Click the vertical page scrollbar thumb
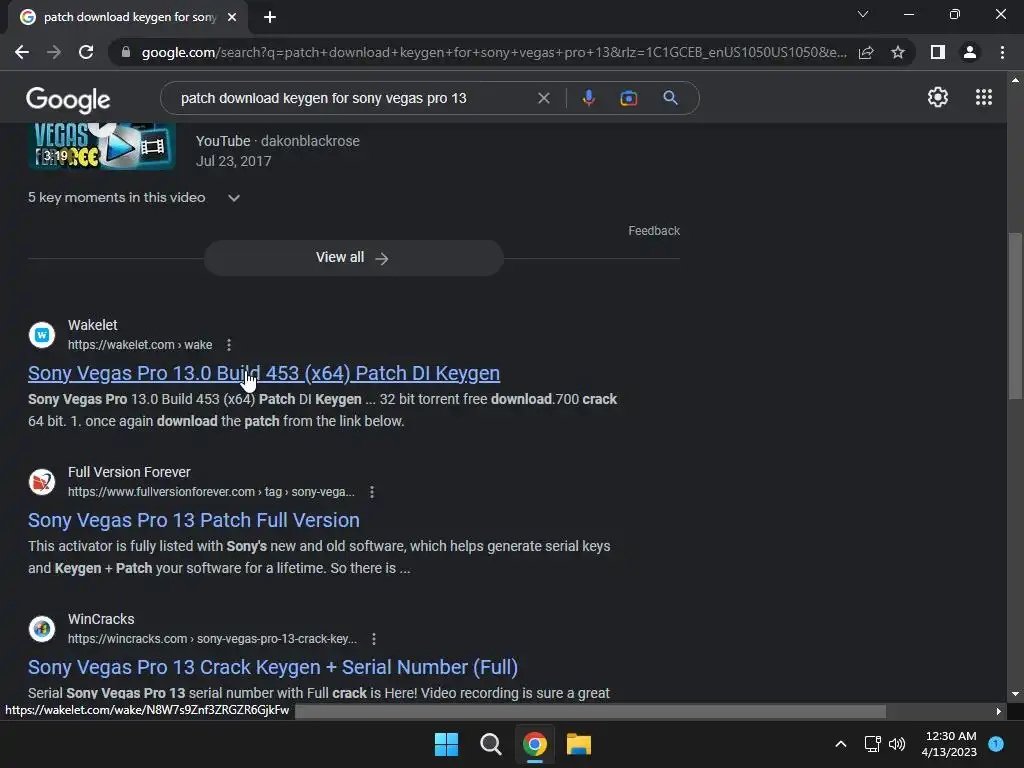1024x768 pixels. point(1015,316)
